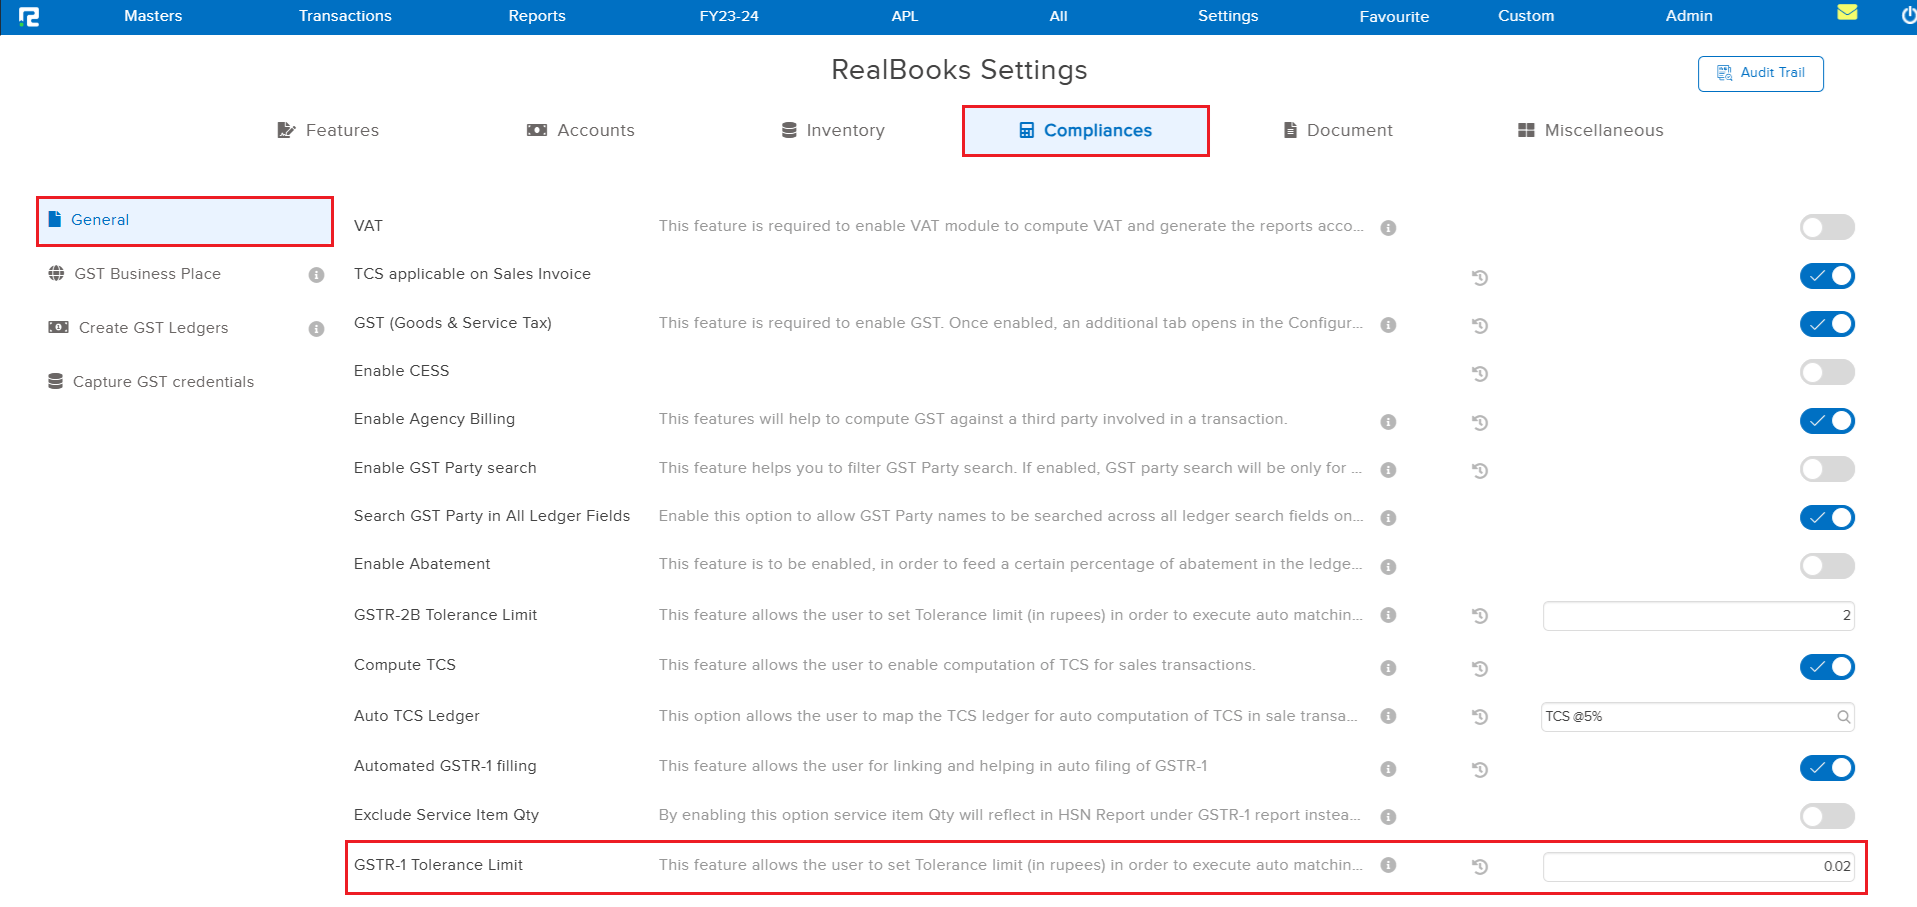This screenshot has width=1917, height=907.
Task: Open the Settings menu
Action: pos(1228,16)
